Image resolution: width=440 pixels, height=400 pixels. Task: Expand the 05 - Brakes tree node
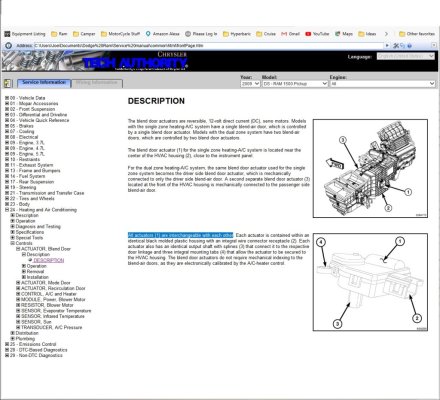coord(7,126)
